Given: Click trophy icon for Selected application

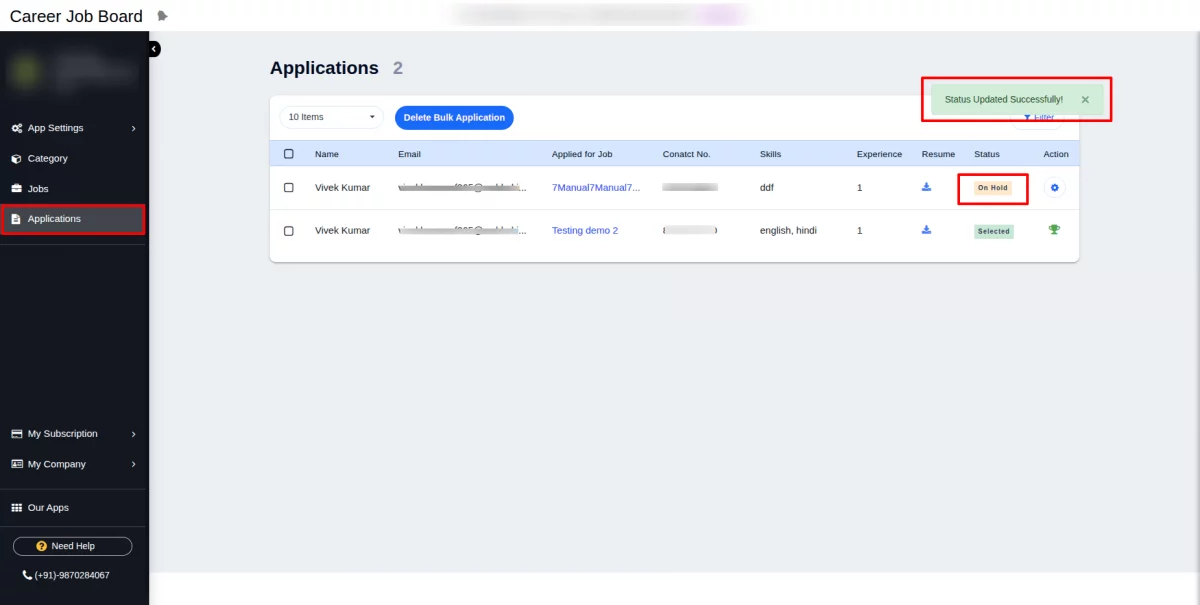Looking at the screenshot, I should [1054, 230].
